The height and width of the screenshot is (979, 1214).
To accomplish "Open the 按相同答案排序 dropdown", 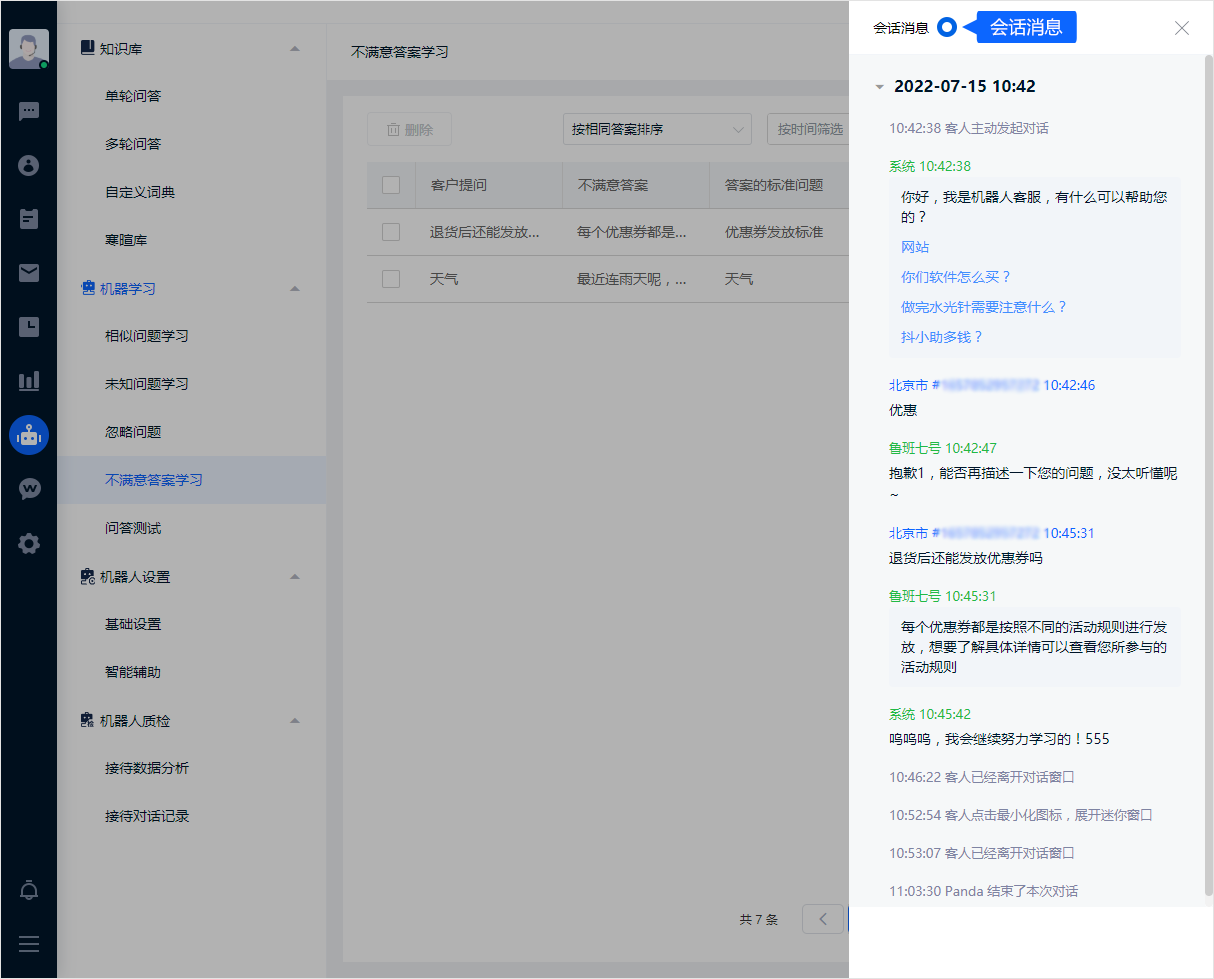I will [656, 129].
